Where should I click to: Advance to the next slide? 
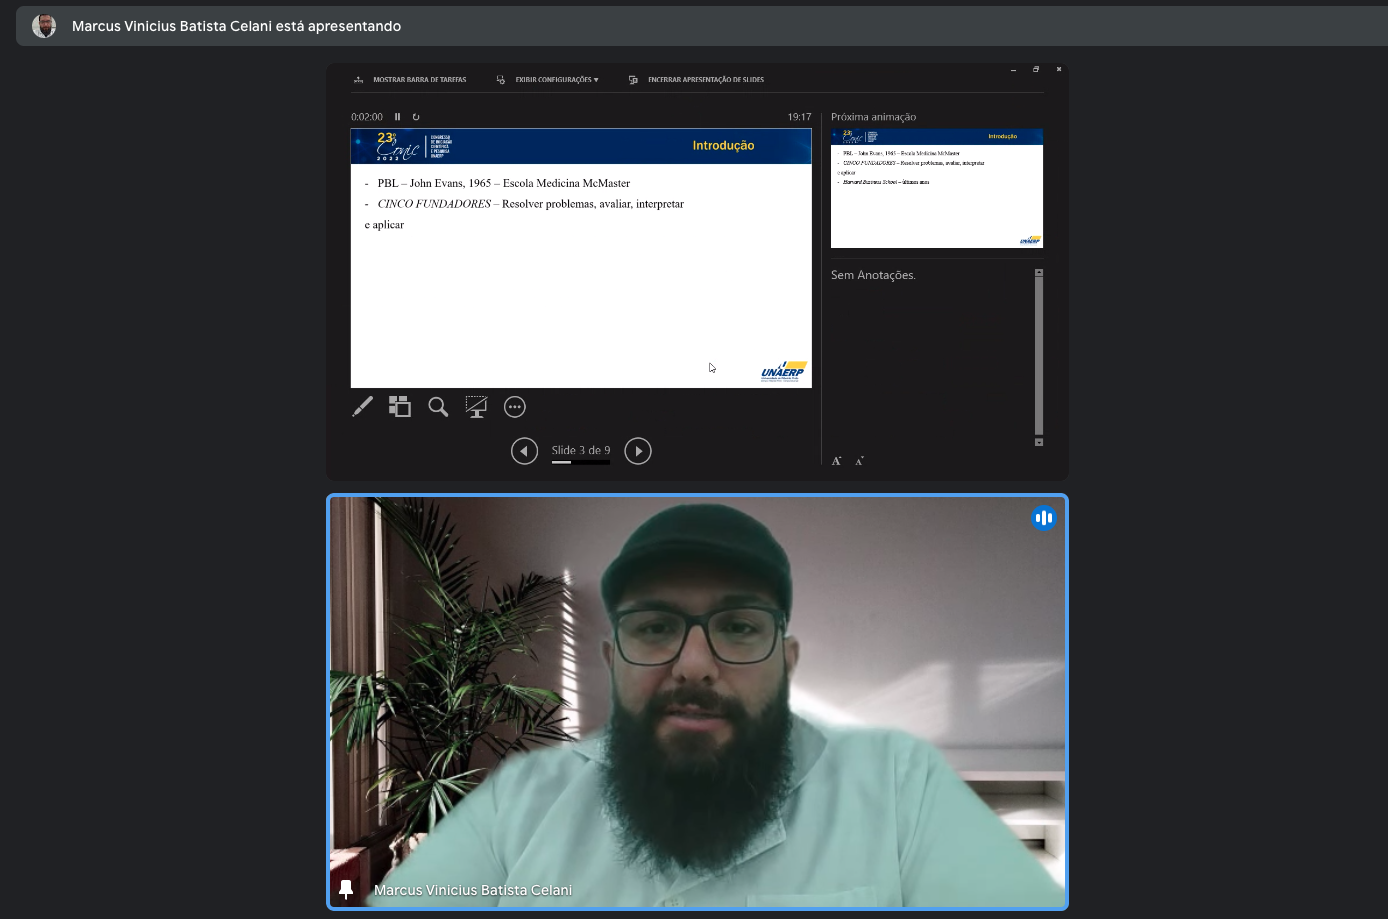point(638,451)
